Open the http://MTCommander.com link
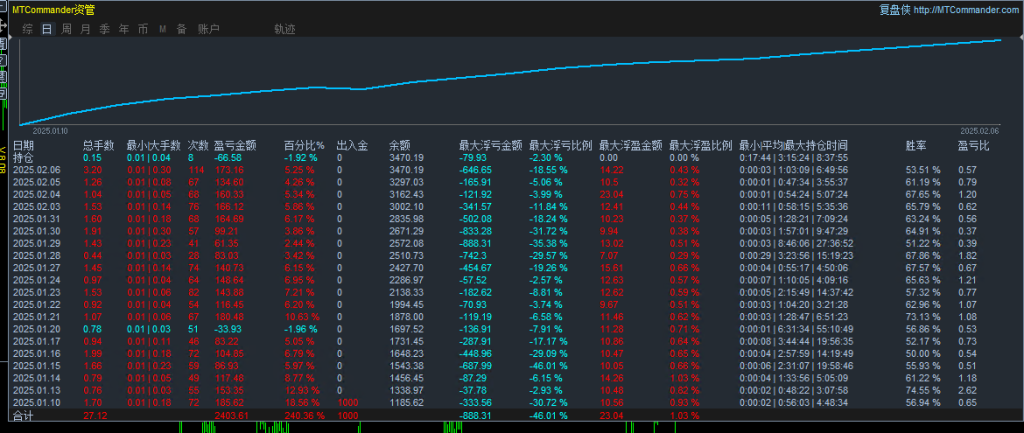Viewport: 1024px width, 433px height. 966,10
